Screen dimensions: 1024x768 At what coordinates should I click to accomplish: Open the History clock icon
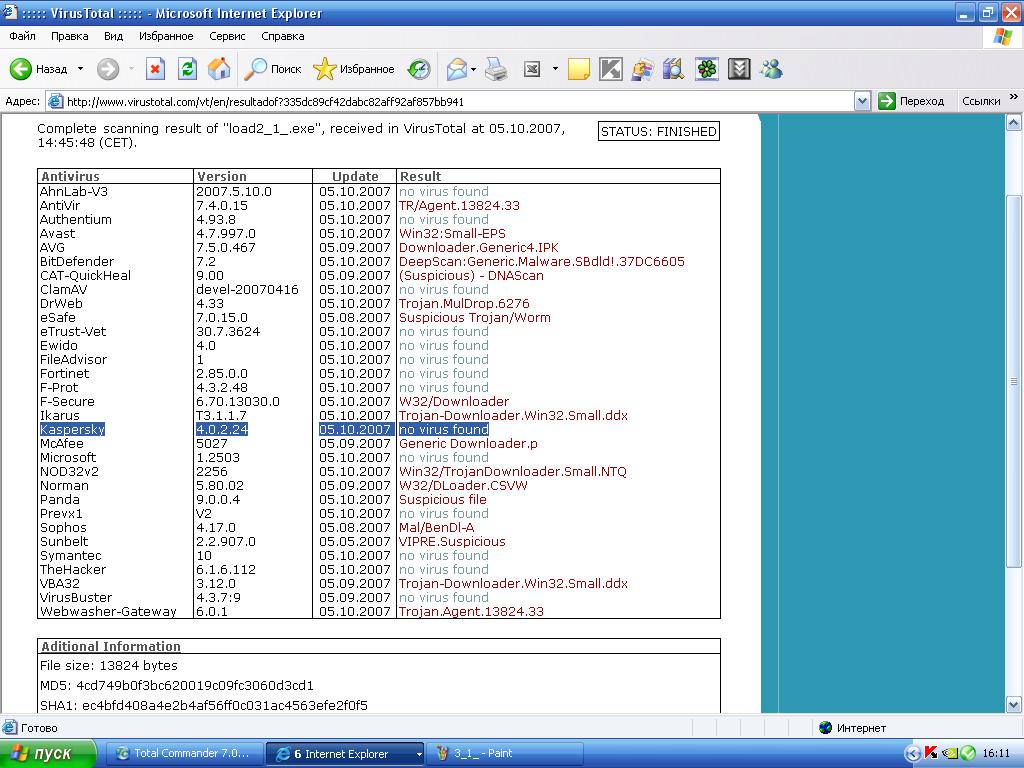(x=419, y=69)
